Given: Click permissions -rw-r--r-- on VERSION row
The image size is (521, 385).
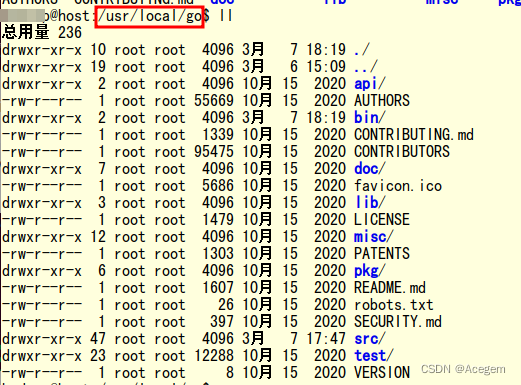Looking at the screenshot, I should coord(42,373).
